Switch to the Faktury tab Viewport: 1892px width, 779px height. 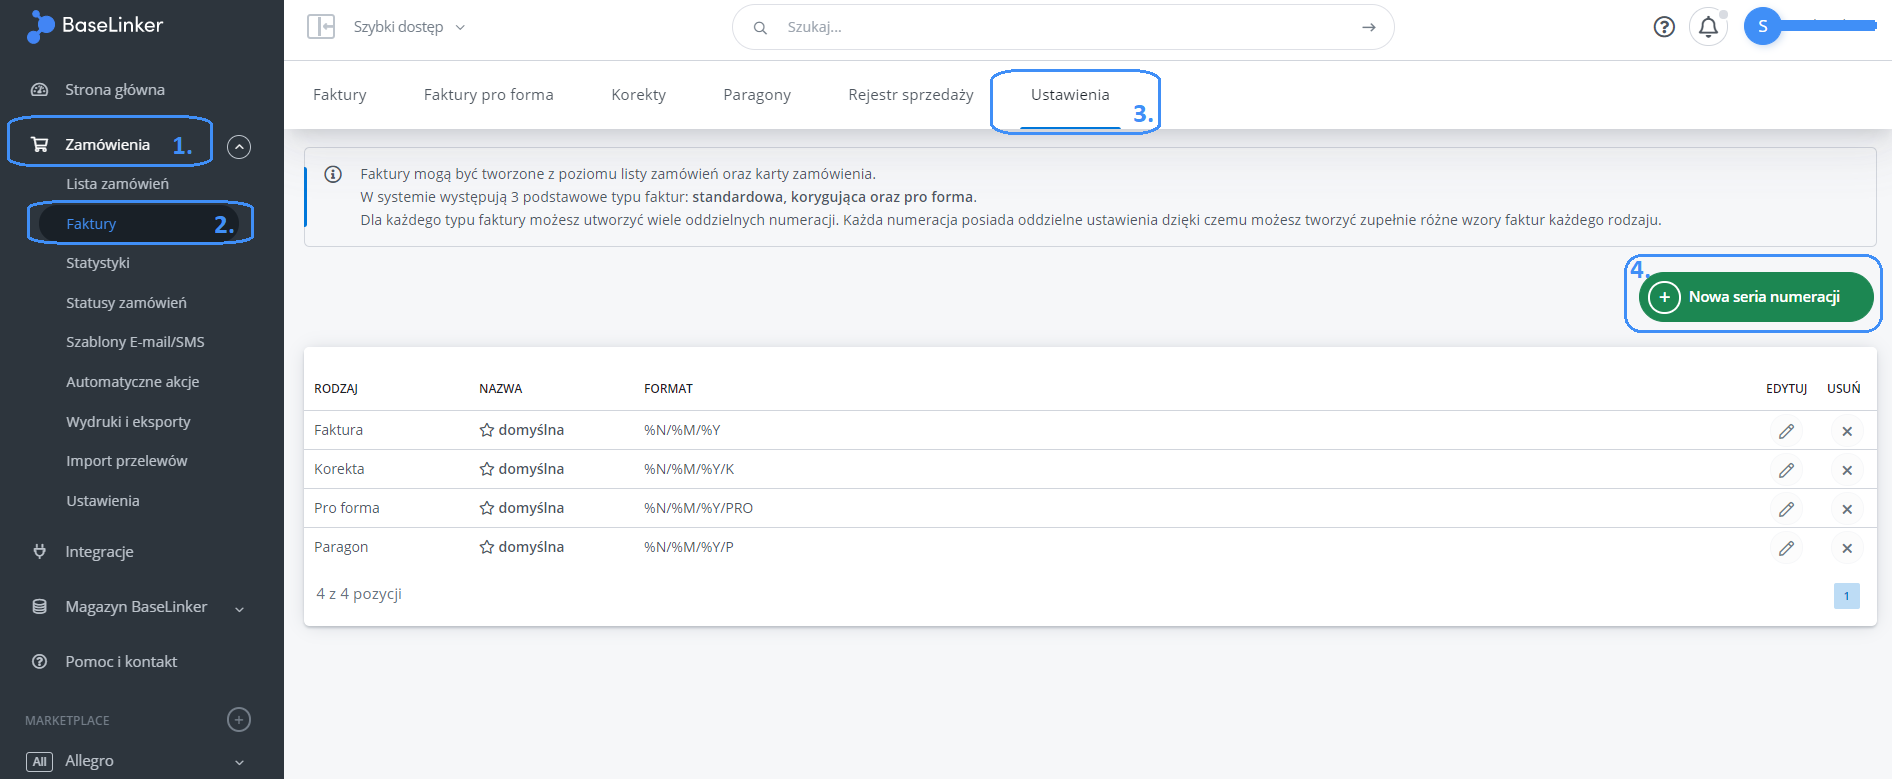(x=340, y=95)
